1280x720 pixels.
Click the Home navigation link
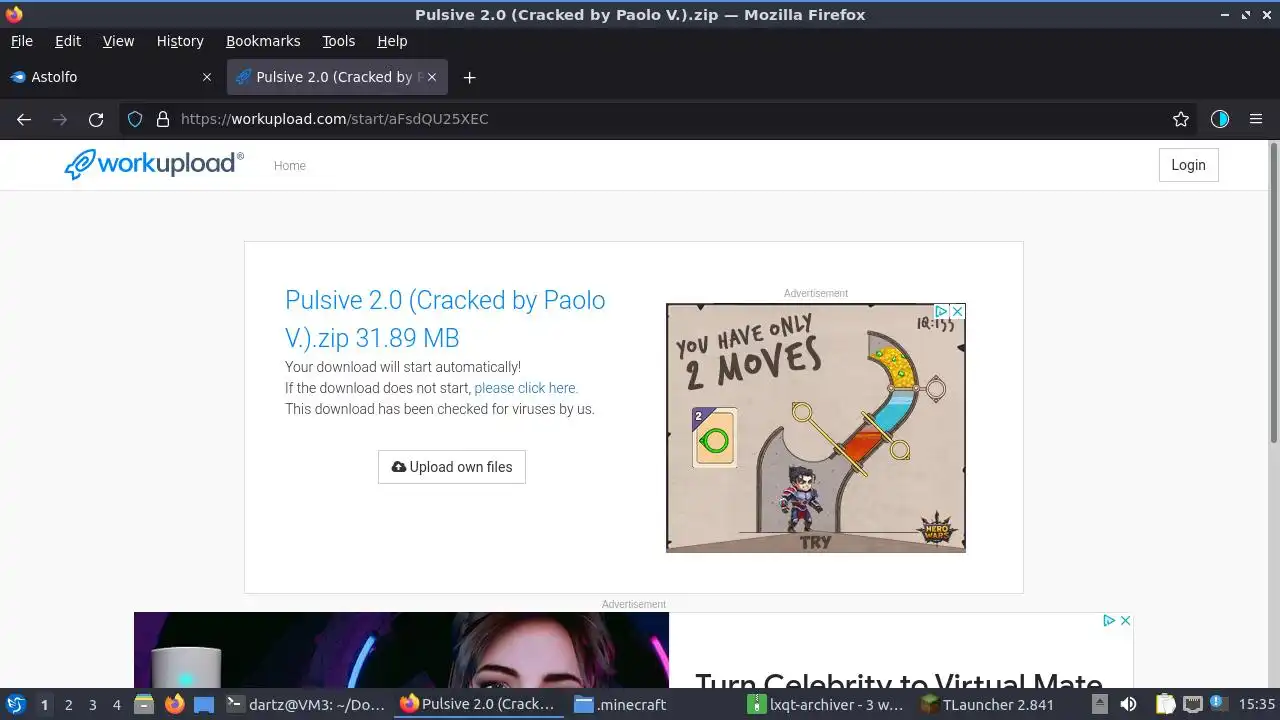[290, 166]
